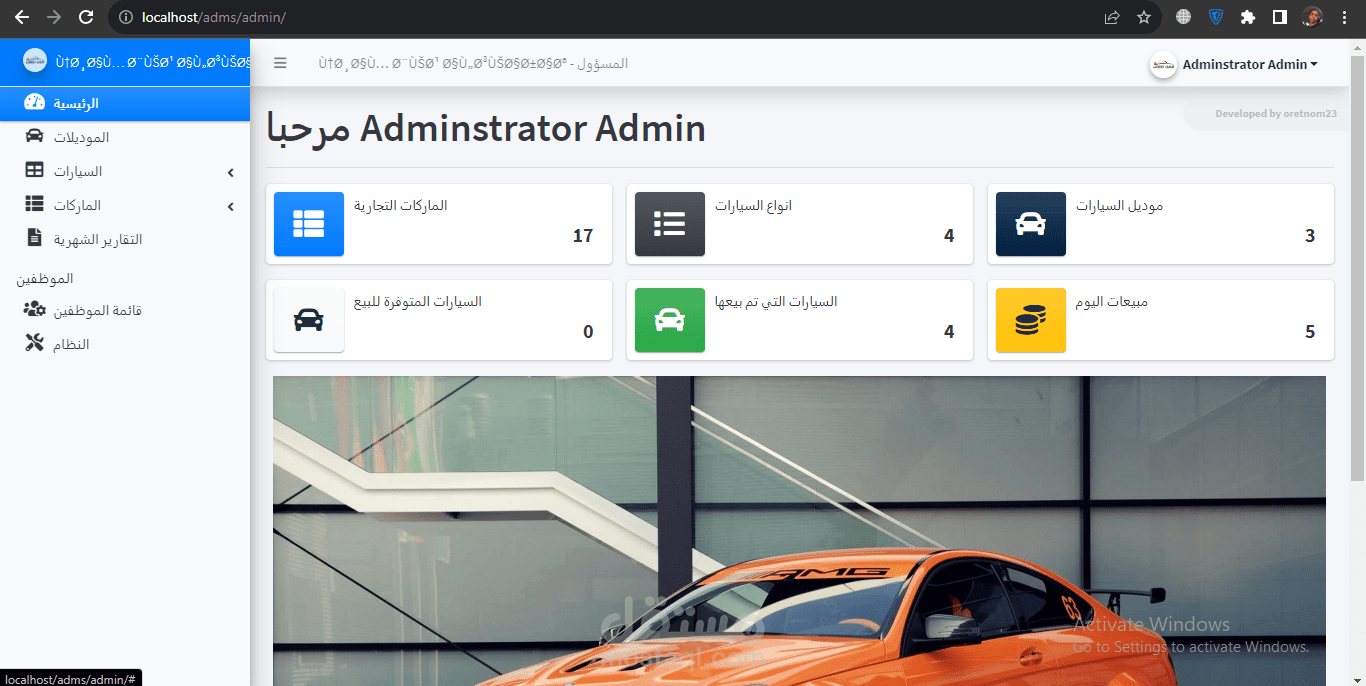
Task: Click موديل السيارات card title
Action: pos(1120,205)
